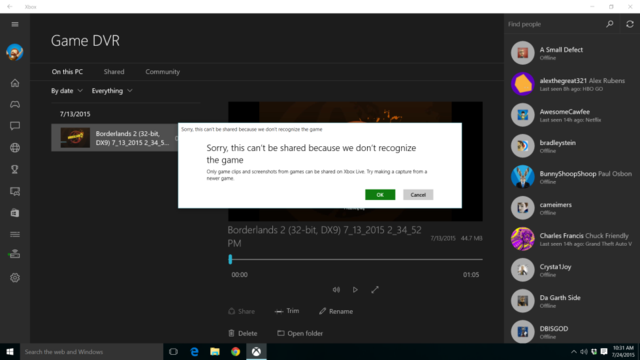This screenshot has height=360, width=640.
Task: Open friend Charles Francis
Action: pyautogui.click(x=571, y=239)
